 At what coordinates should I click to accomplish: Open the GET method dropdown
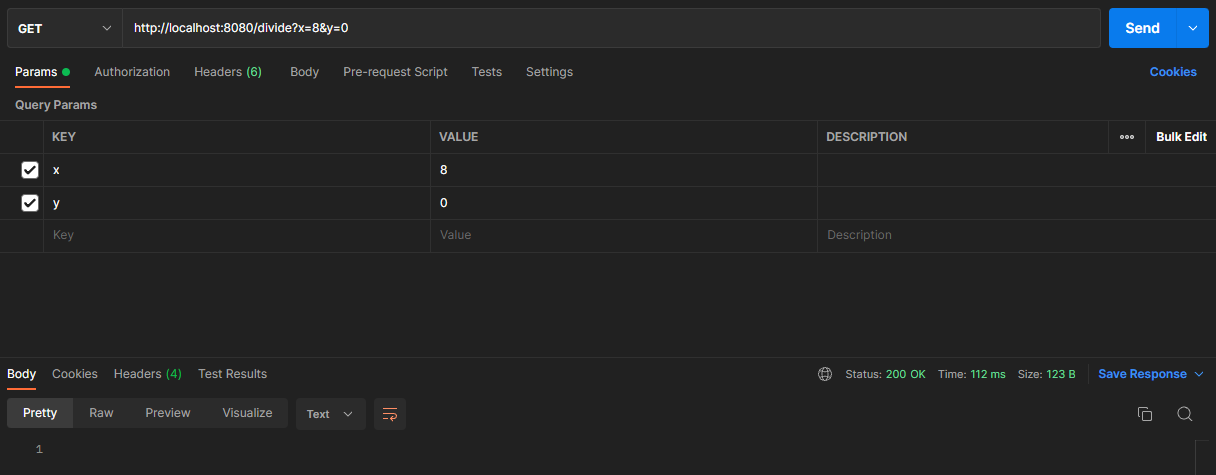click(64, 28)
